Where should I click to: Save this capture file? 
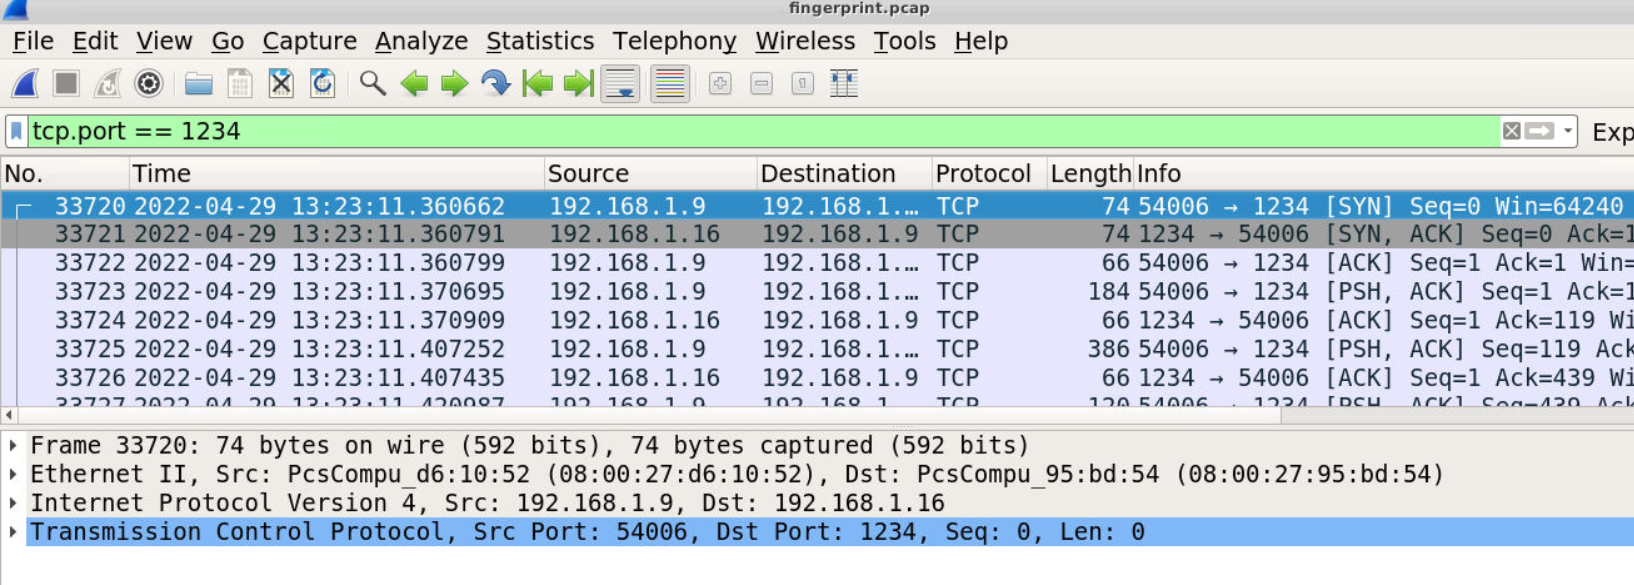240,84
